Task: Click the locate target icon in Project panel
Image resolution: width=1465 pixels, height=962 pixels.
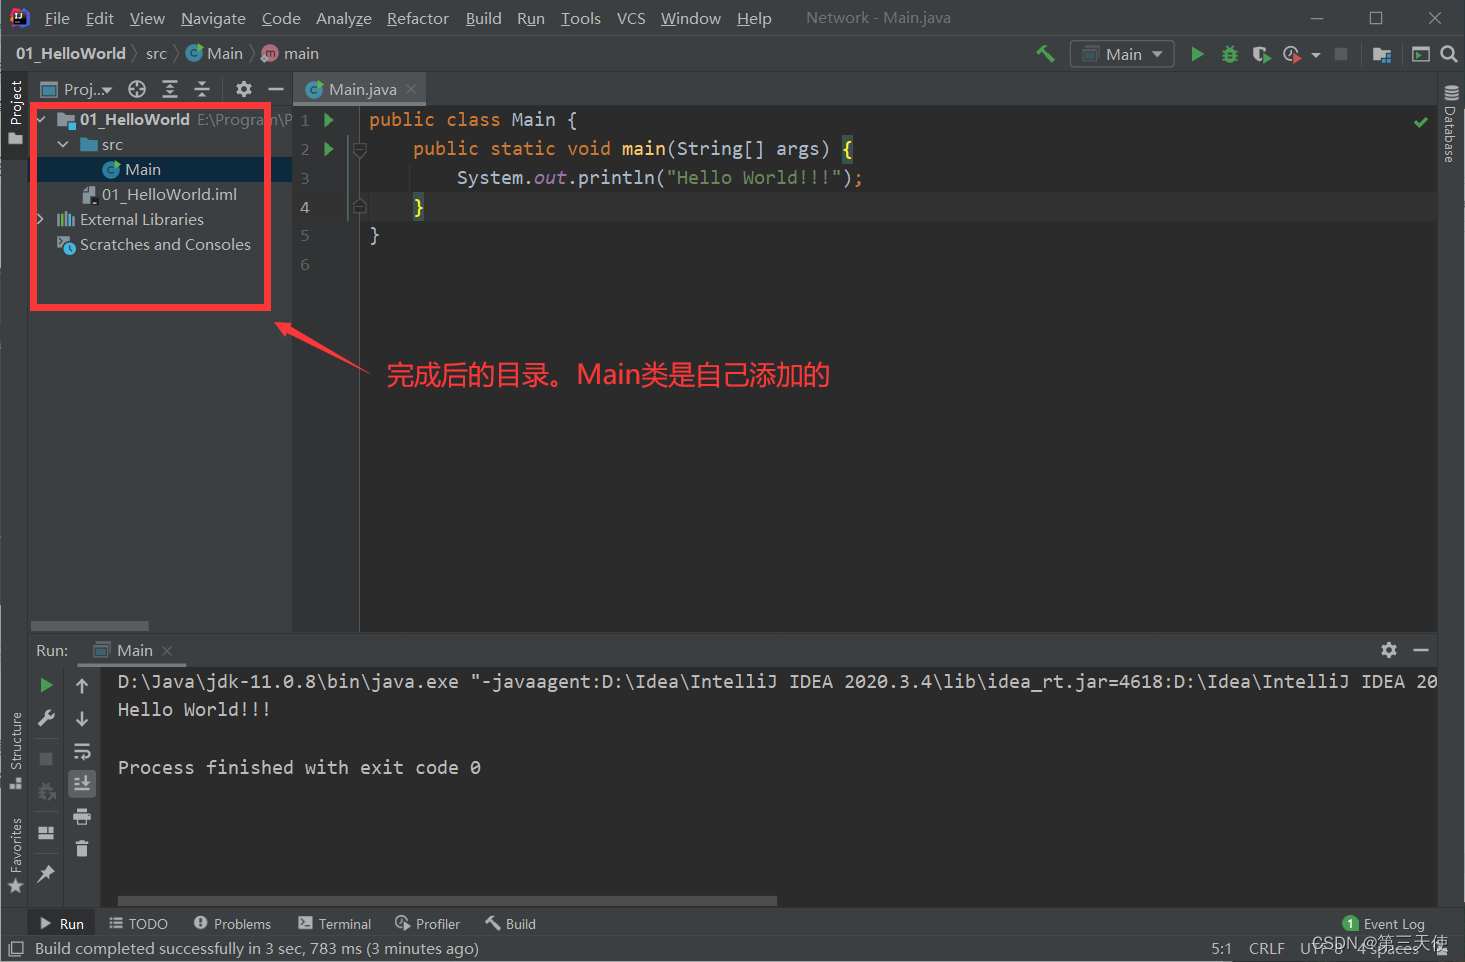Action: pyautogui.click(x=137, y=89)
